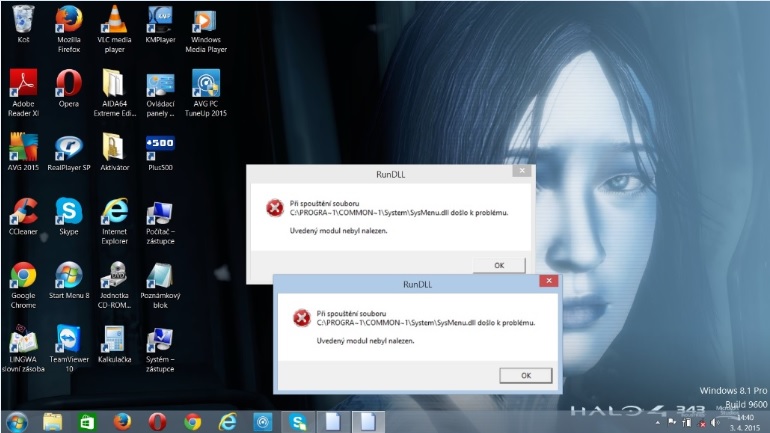Click the Start button on the taskbar

point(17,421)
